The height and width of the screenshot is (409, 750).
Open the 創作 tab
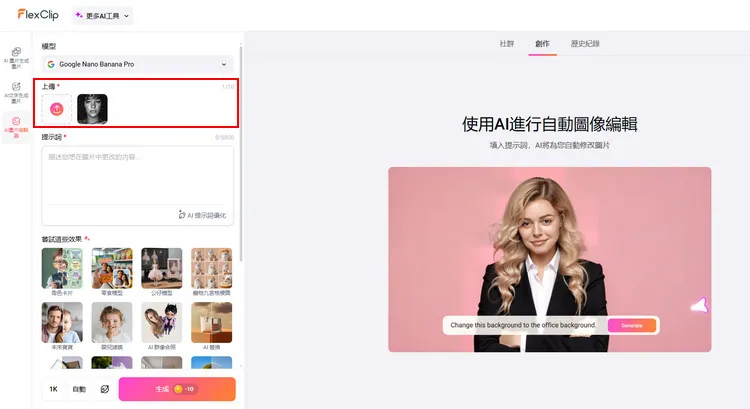click(x=543, y=44)
